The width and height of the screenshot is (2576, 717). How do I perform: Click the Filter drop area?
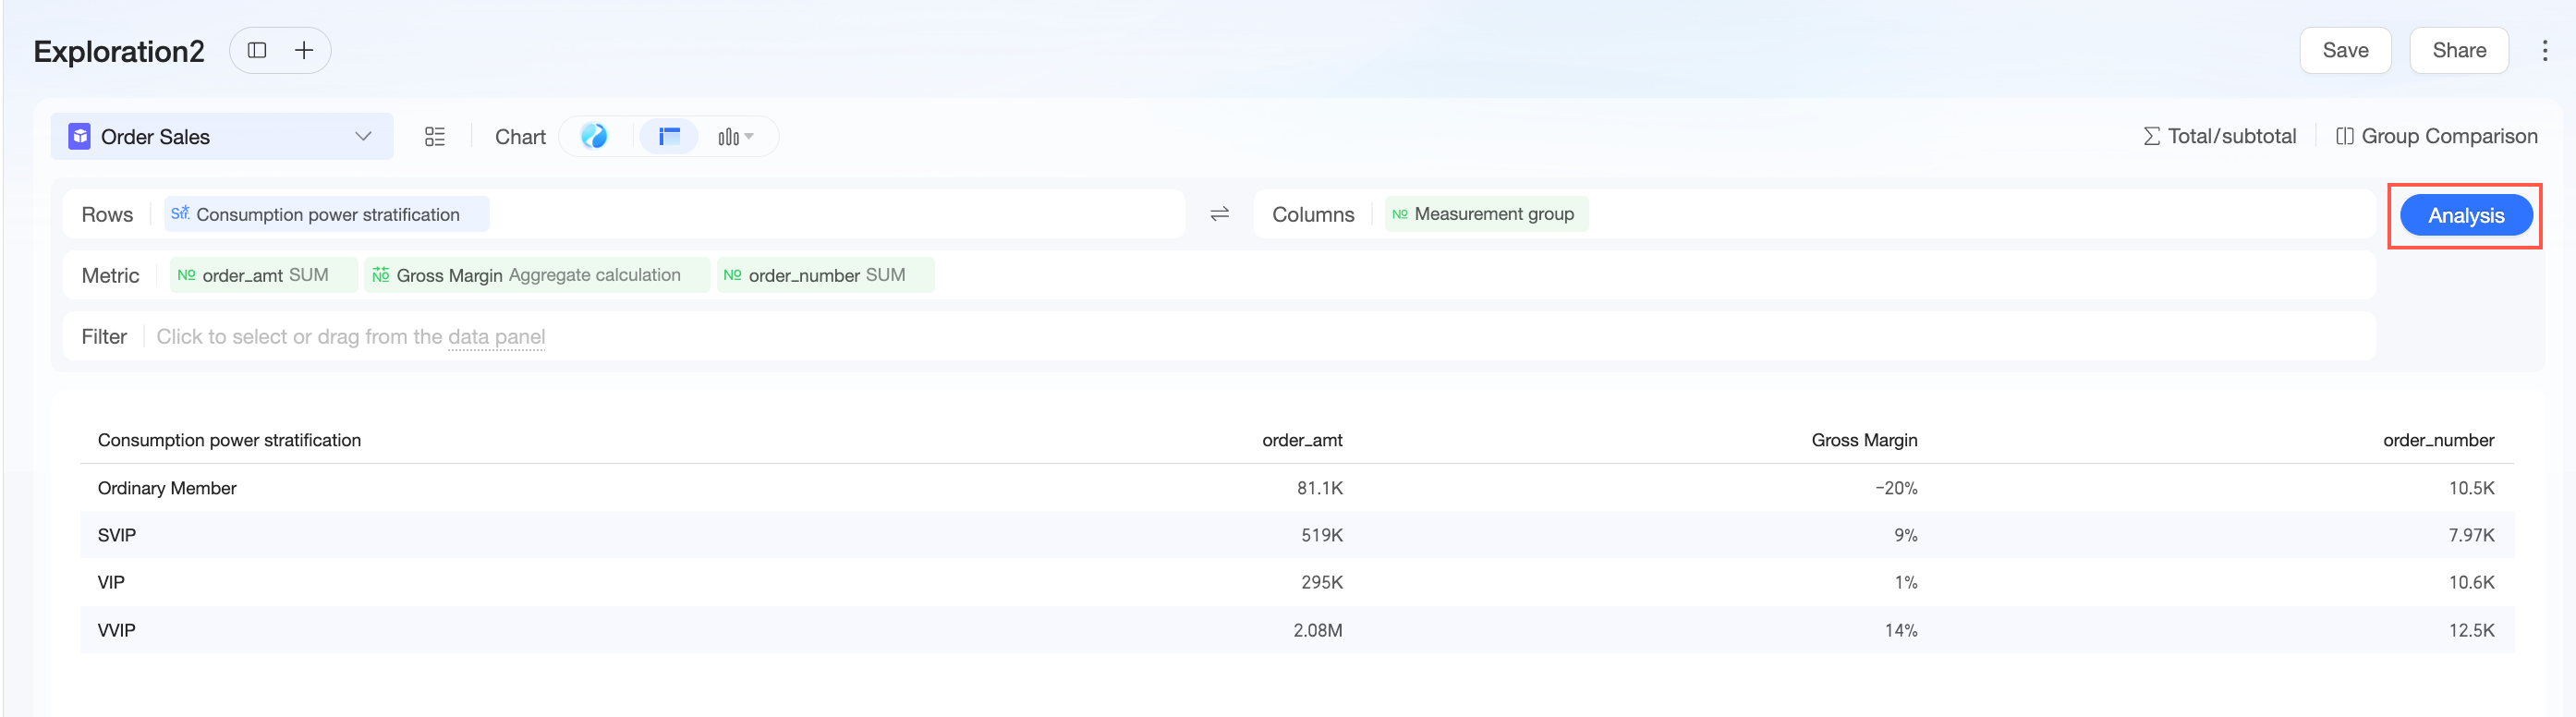pyautogui.click(x=1219, y=336)
